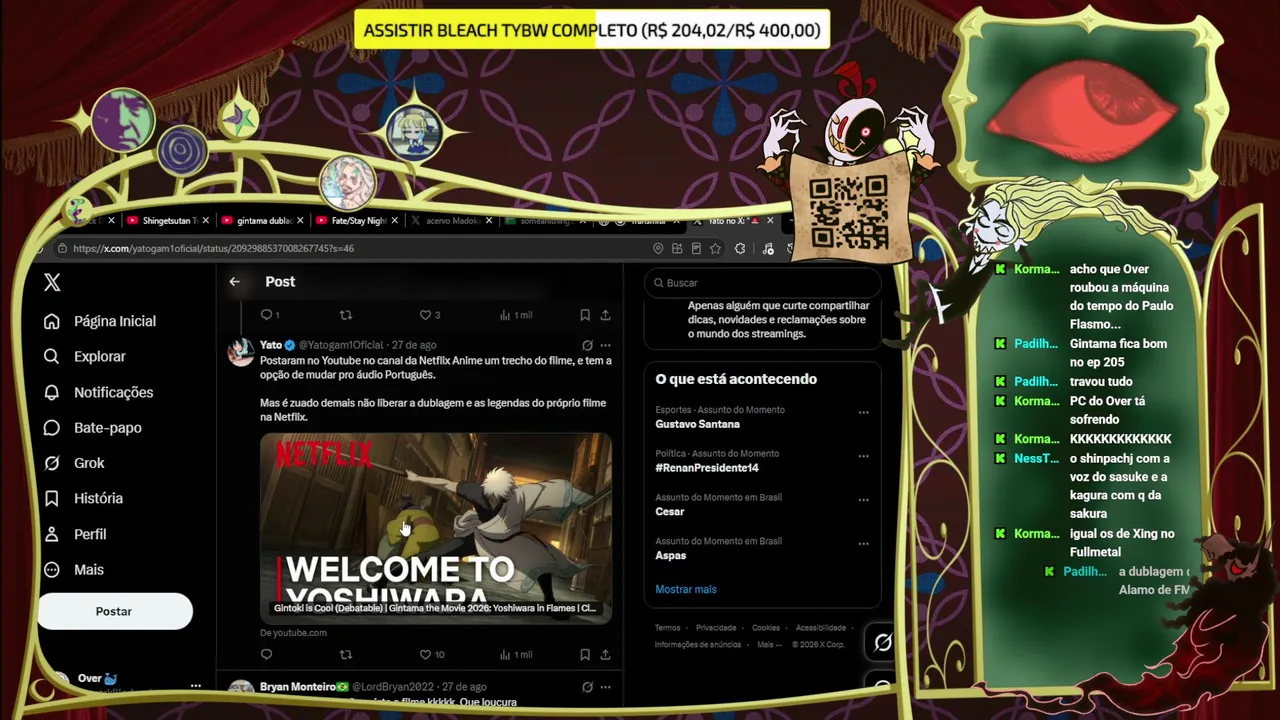Click Grok icon on Yato's post header
Screen dimensions: 1280x720
(x=587, y=345)
